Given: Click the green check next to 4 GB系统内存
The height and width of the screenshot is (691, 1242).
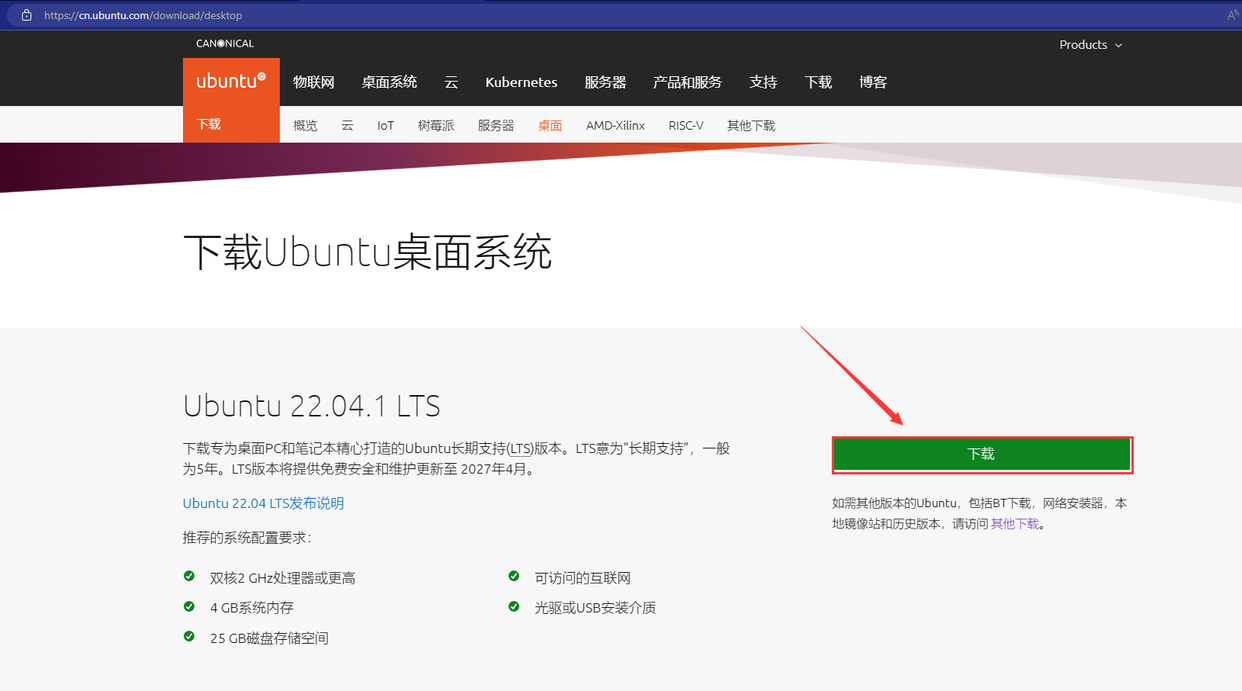Looking at the screenshot, I should [x=189, y=606].
